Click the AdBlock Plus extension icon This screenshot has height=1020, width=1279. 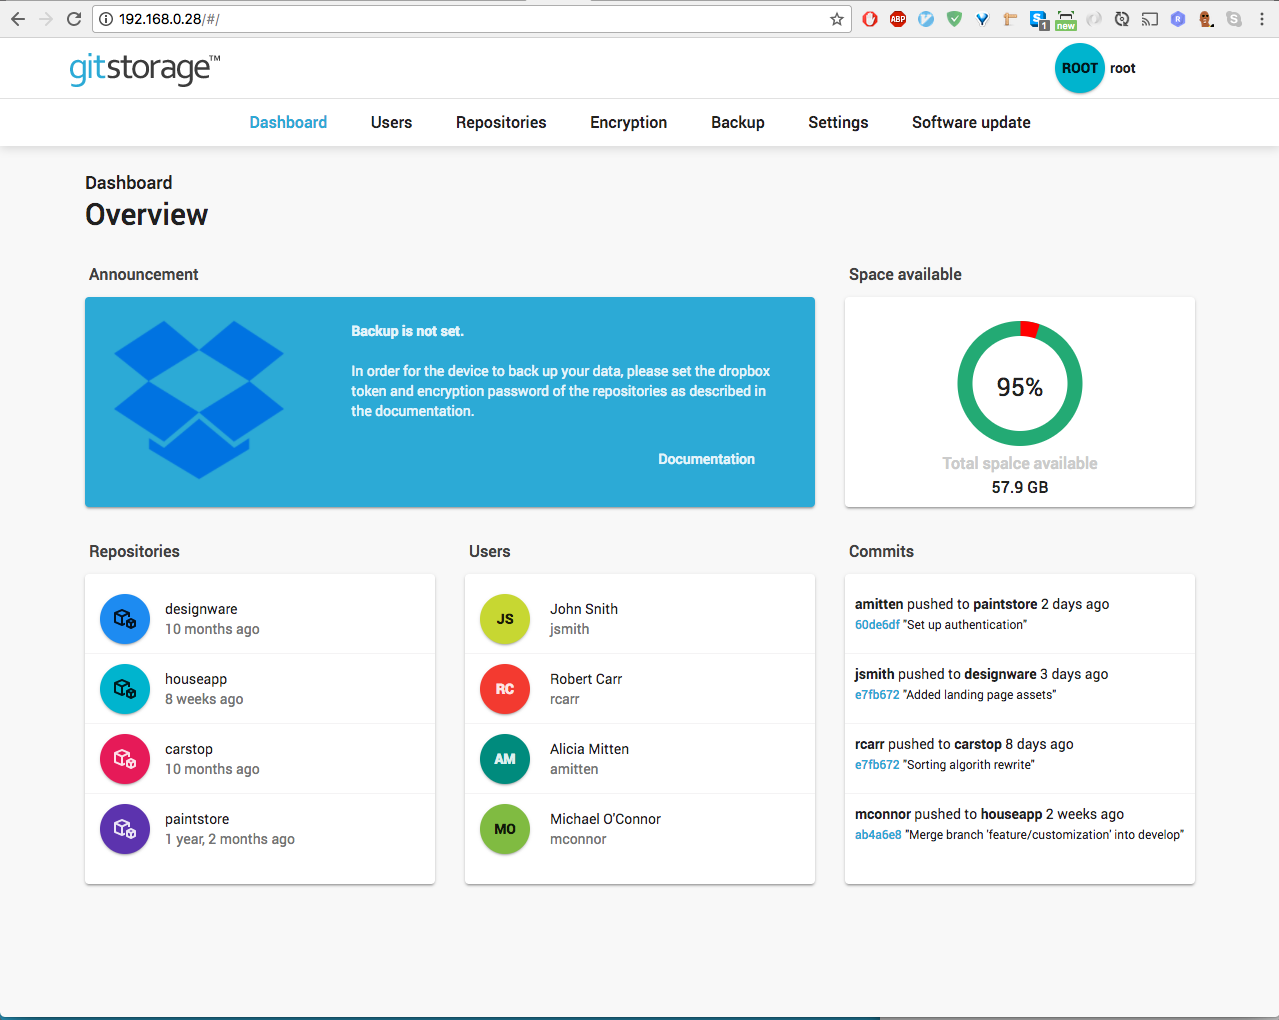pyautogui.click(x=898, y=18)
